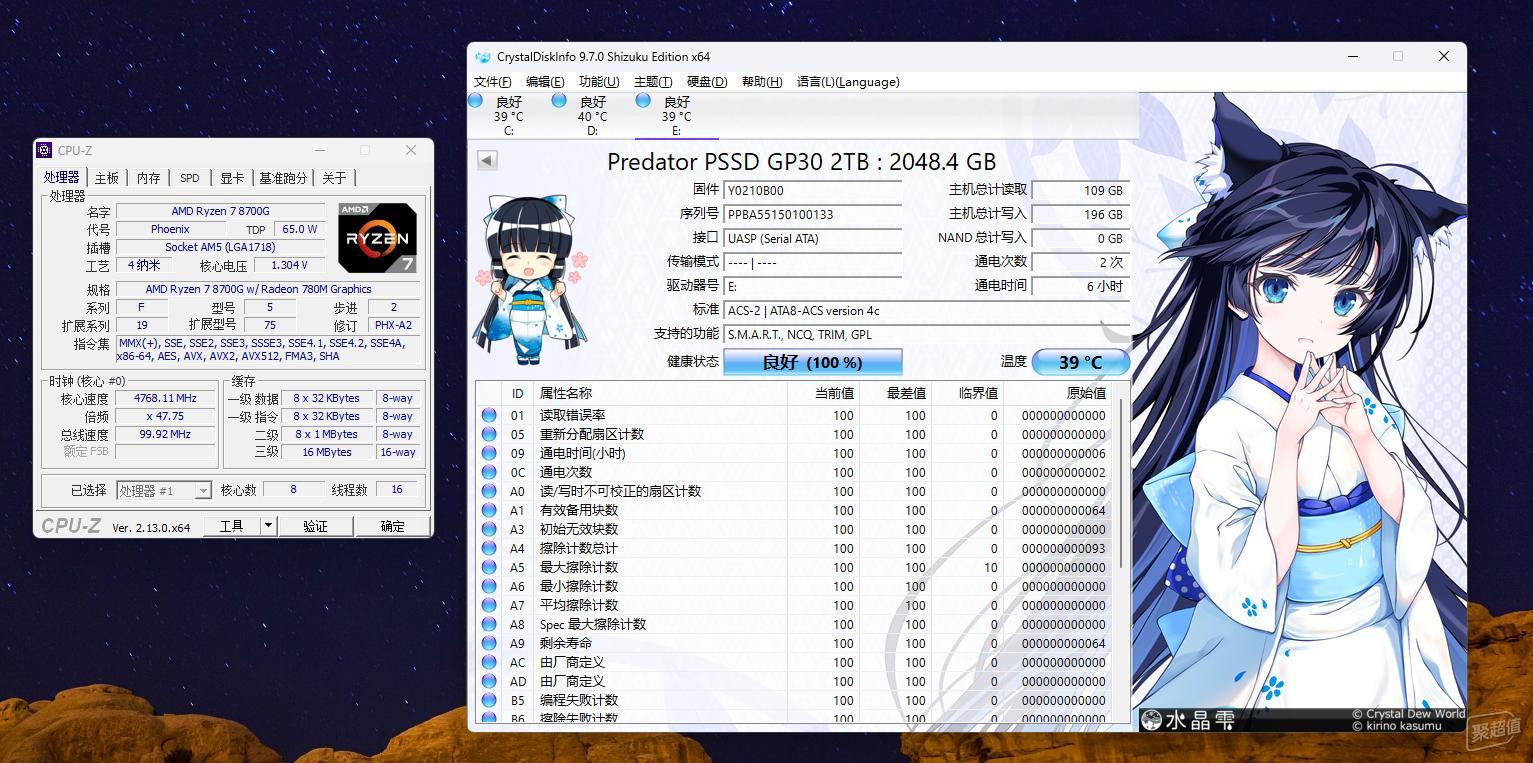
Task: Click the chibi Shizuku character image
Action: (530, 279)
